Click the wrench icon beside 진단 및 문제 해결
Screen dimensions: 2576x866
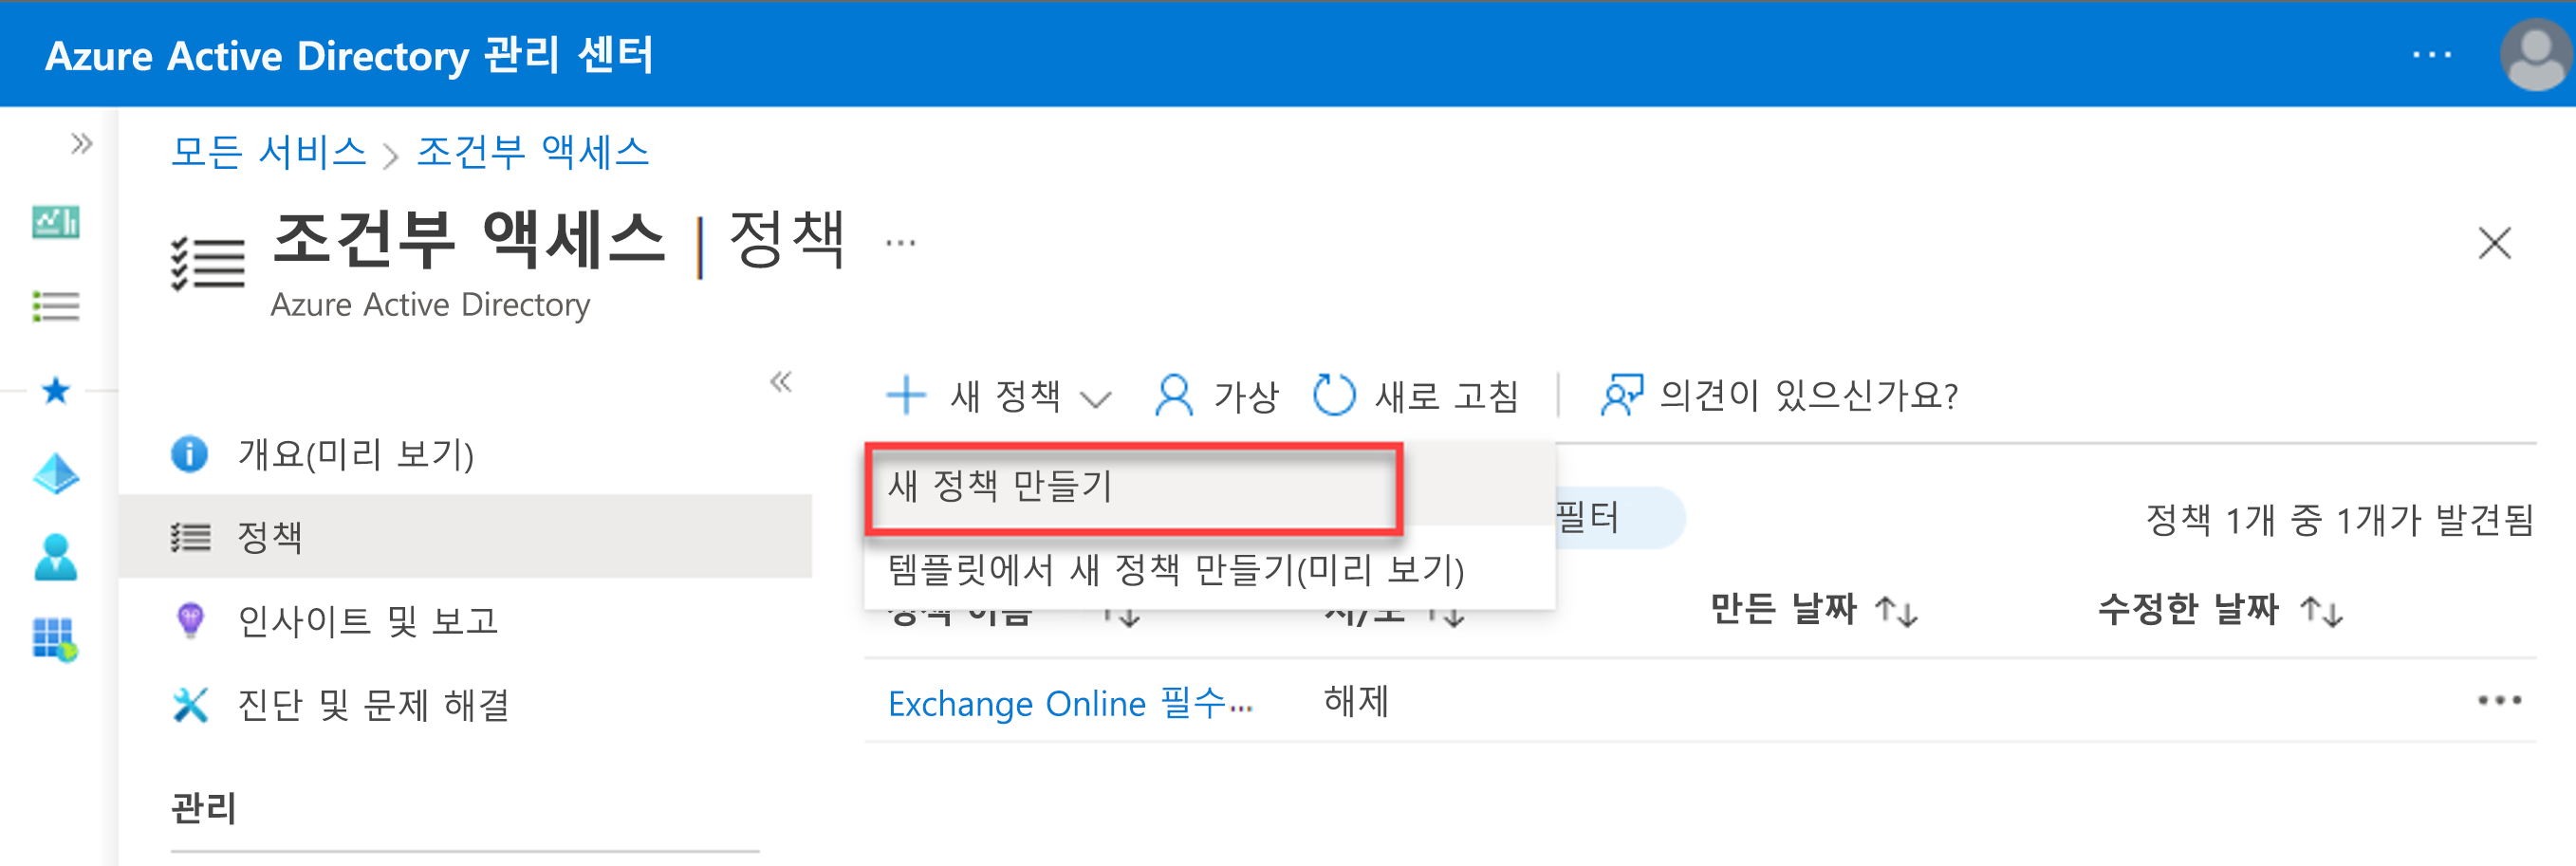(189, 704)
